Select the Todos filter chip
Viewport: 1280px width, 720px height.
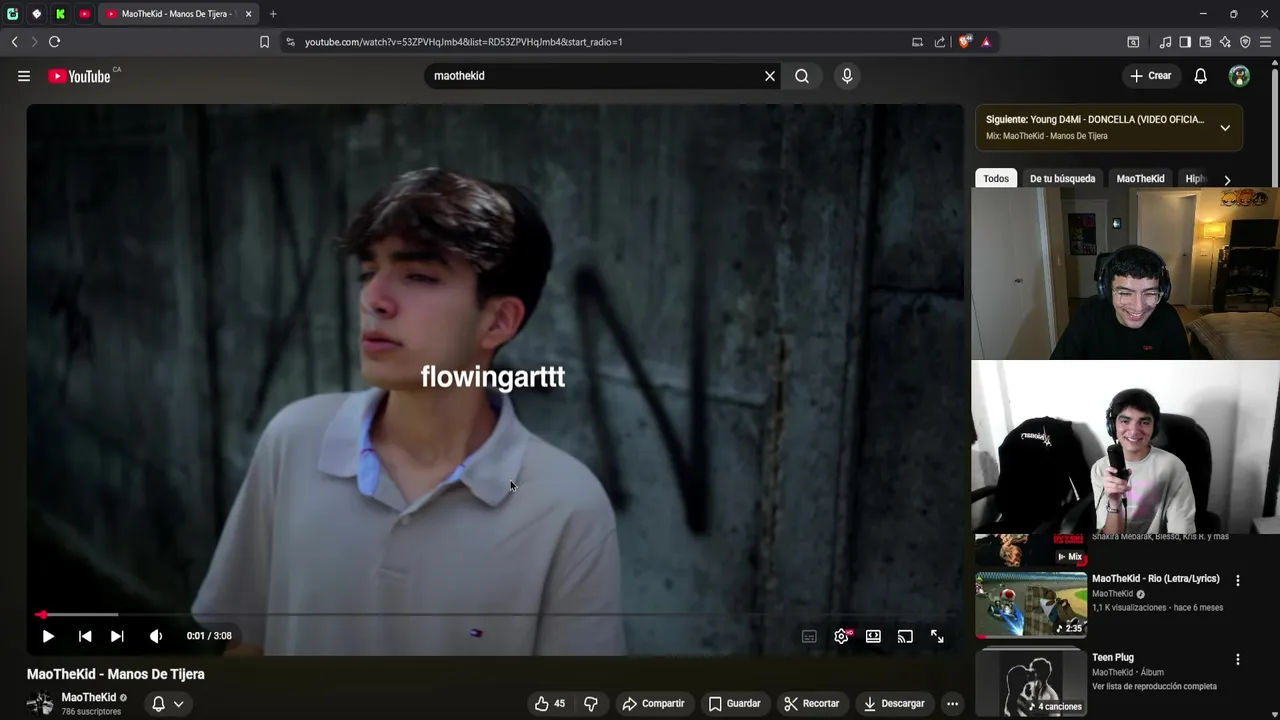996,179
